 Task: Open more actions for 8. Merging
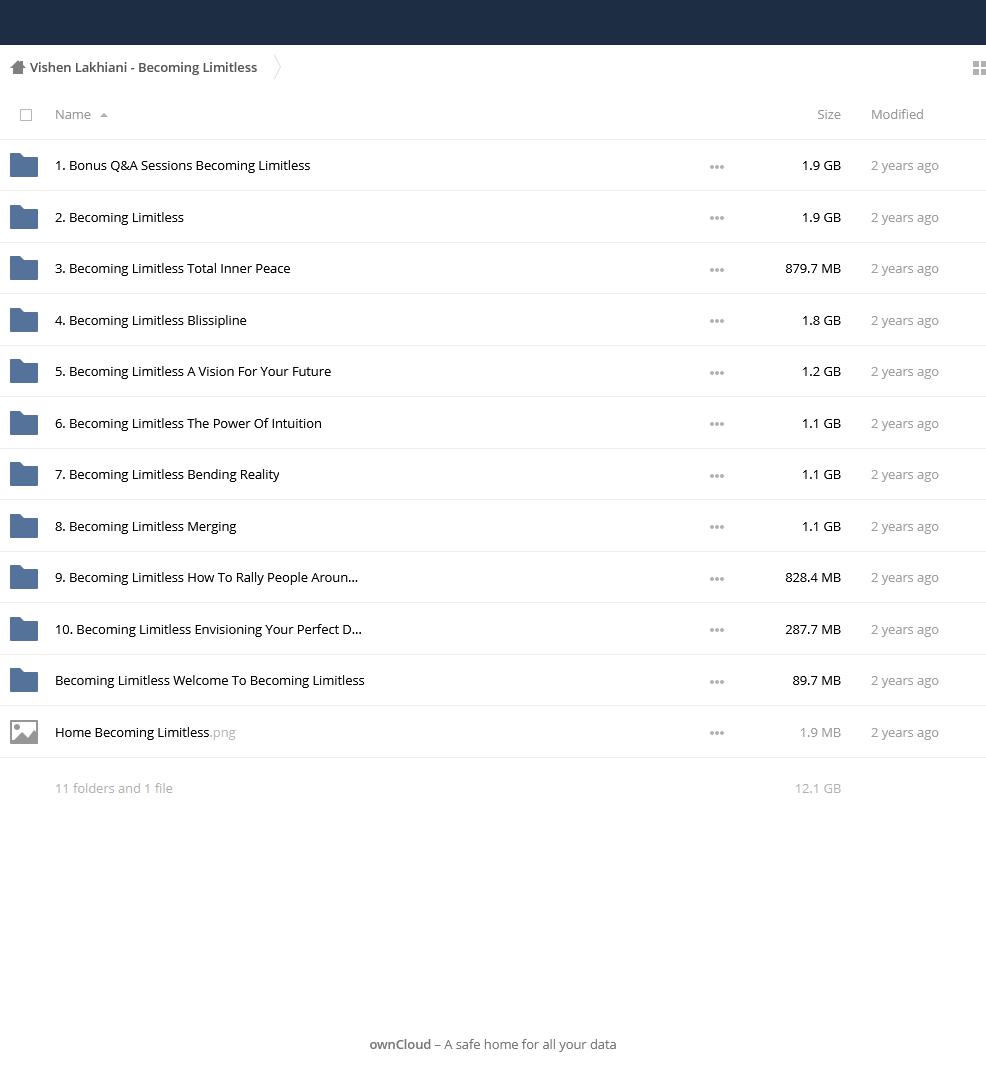717,527
